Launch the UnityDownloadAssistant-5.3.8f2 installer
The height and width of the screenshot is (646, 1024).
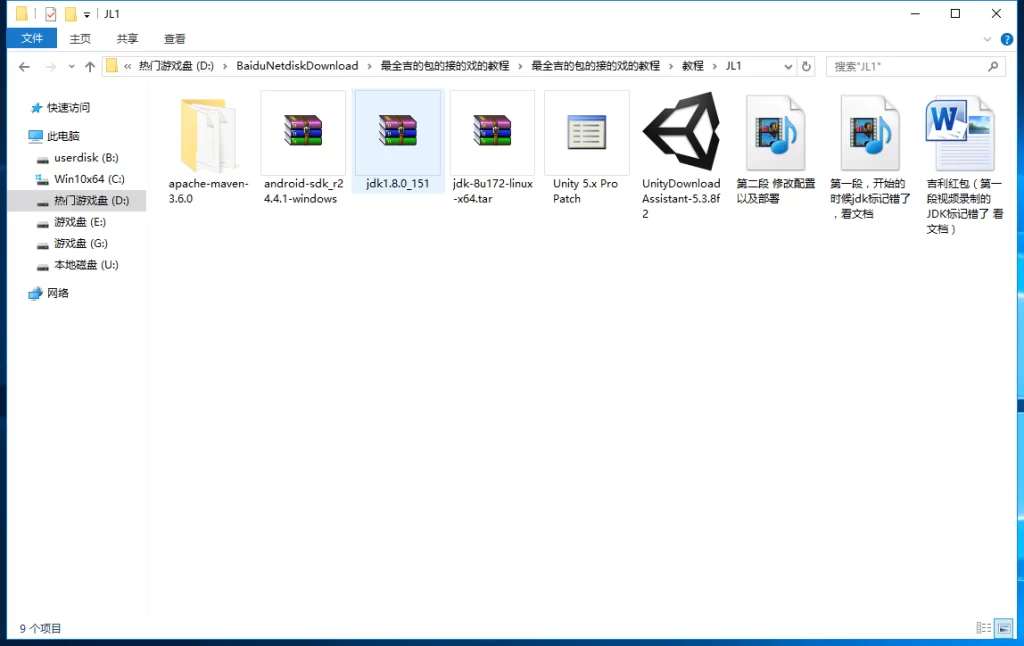(681, 133)
